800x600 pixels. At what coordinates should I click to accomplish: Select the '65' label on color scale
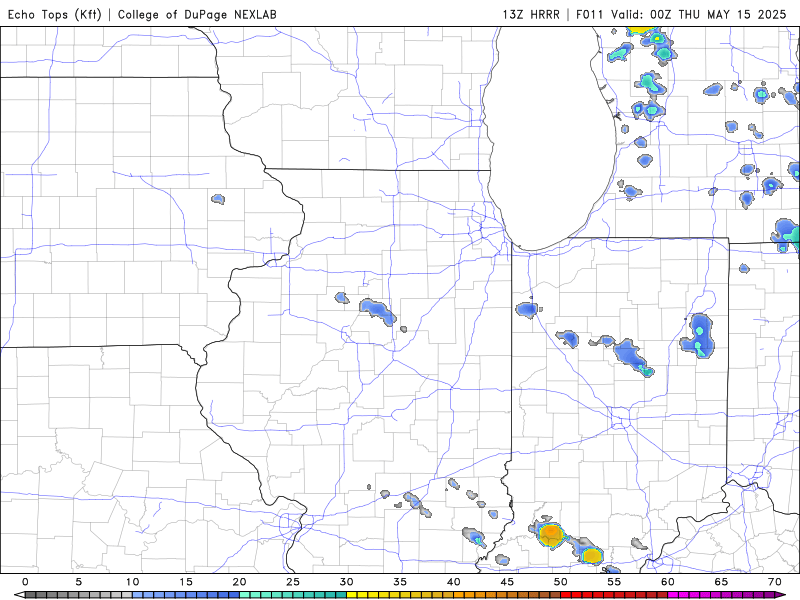[721, 582]
